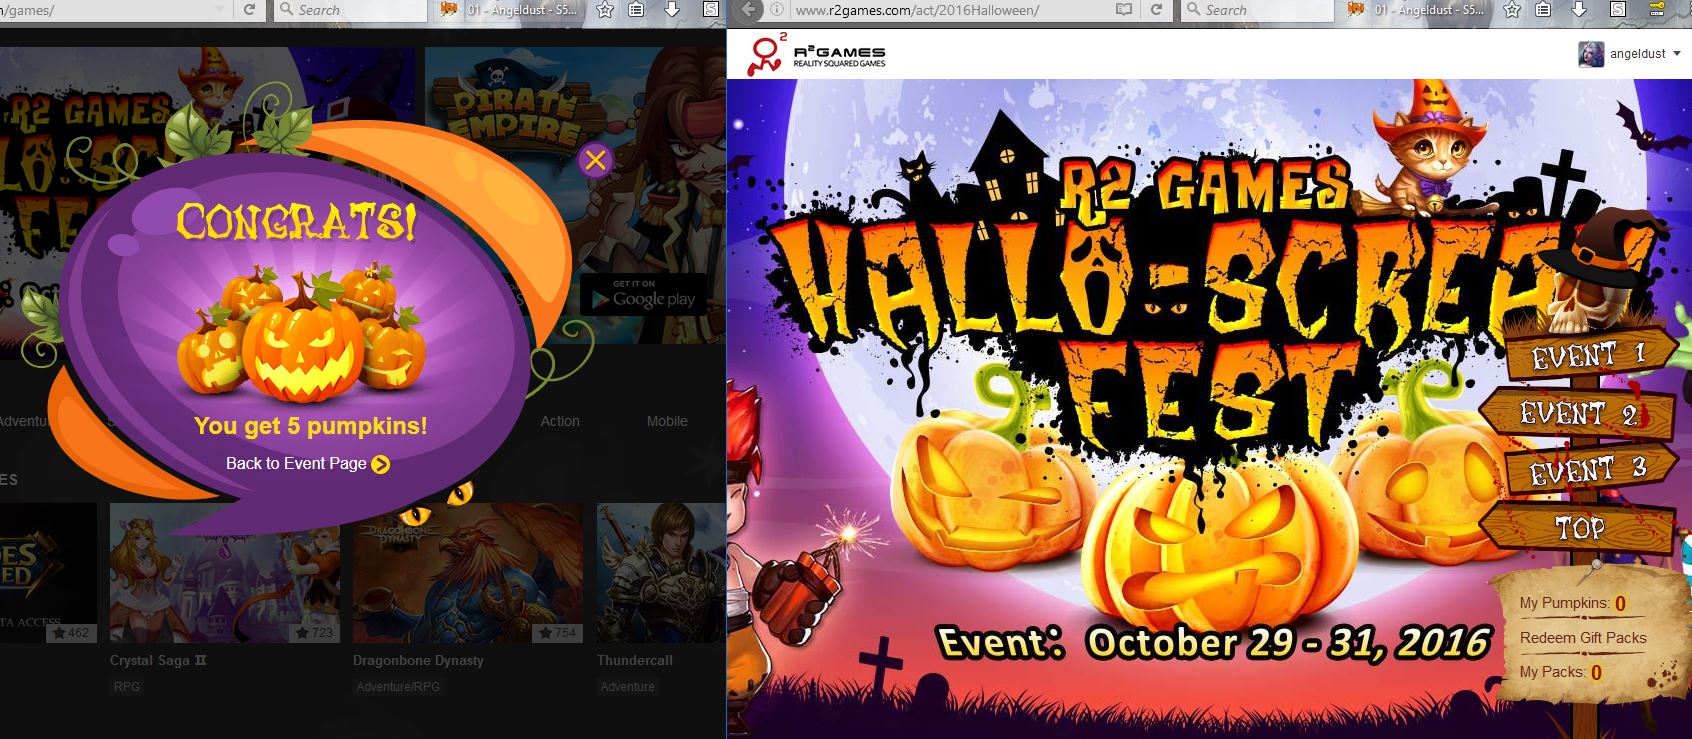Show the site info icon beside the r2games URL

pos(777,10)
